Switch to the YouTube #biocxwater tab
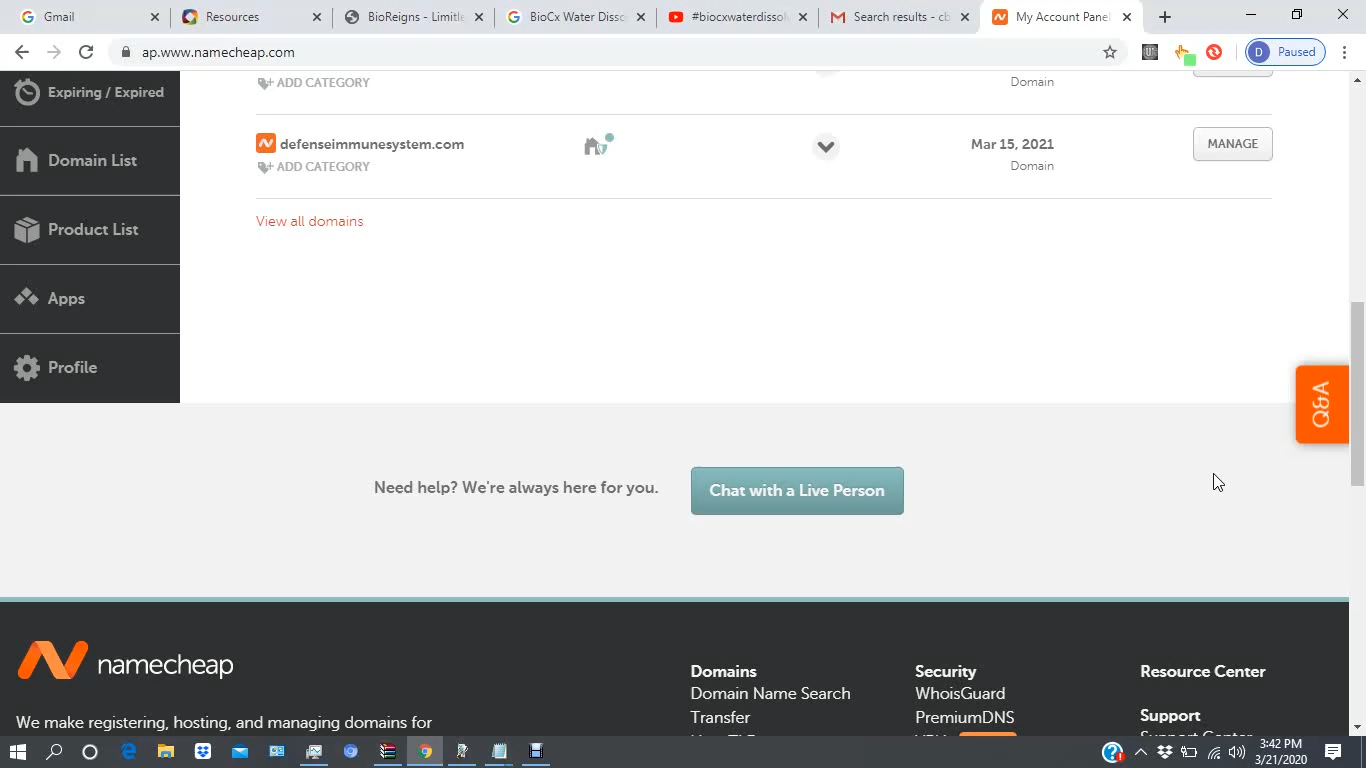Screen dimensions: 1366x768 point(736,17)
